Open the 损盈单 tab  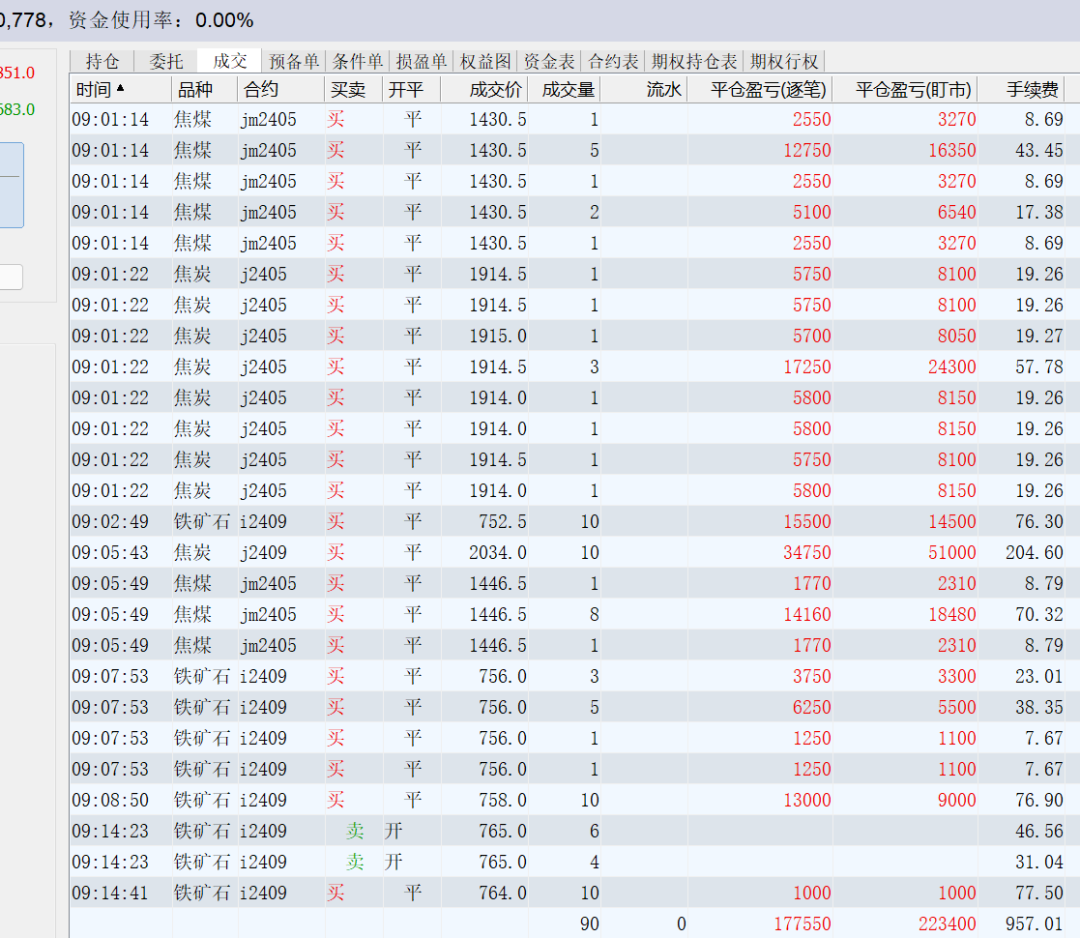[421, 60]
